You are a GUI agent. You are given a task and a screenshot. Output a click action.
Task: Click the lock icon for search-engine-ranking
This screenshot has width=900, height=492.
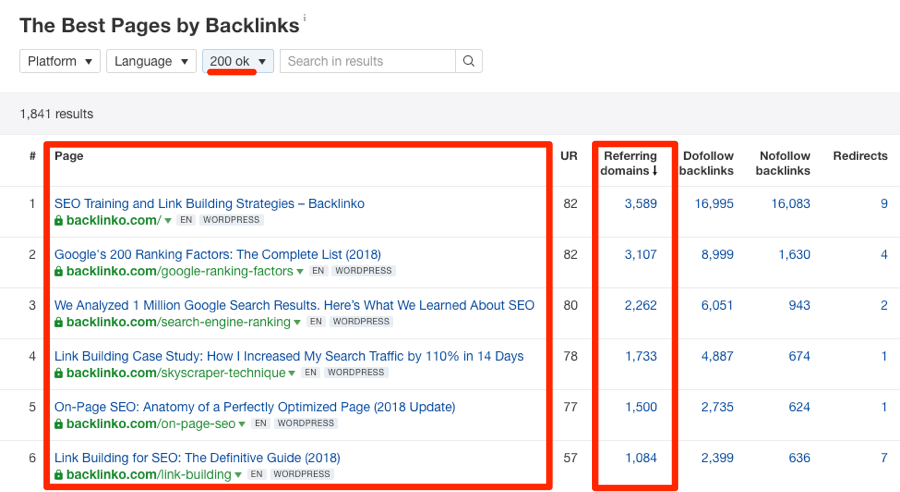[59, 322]
